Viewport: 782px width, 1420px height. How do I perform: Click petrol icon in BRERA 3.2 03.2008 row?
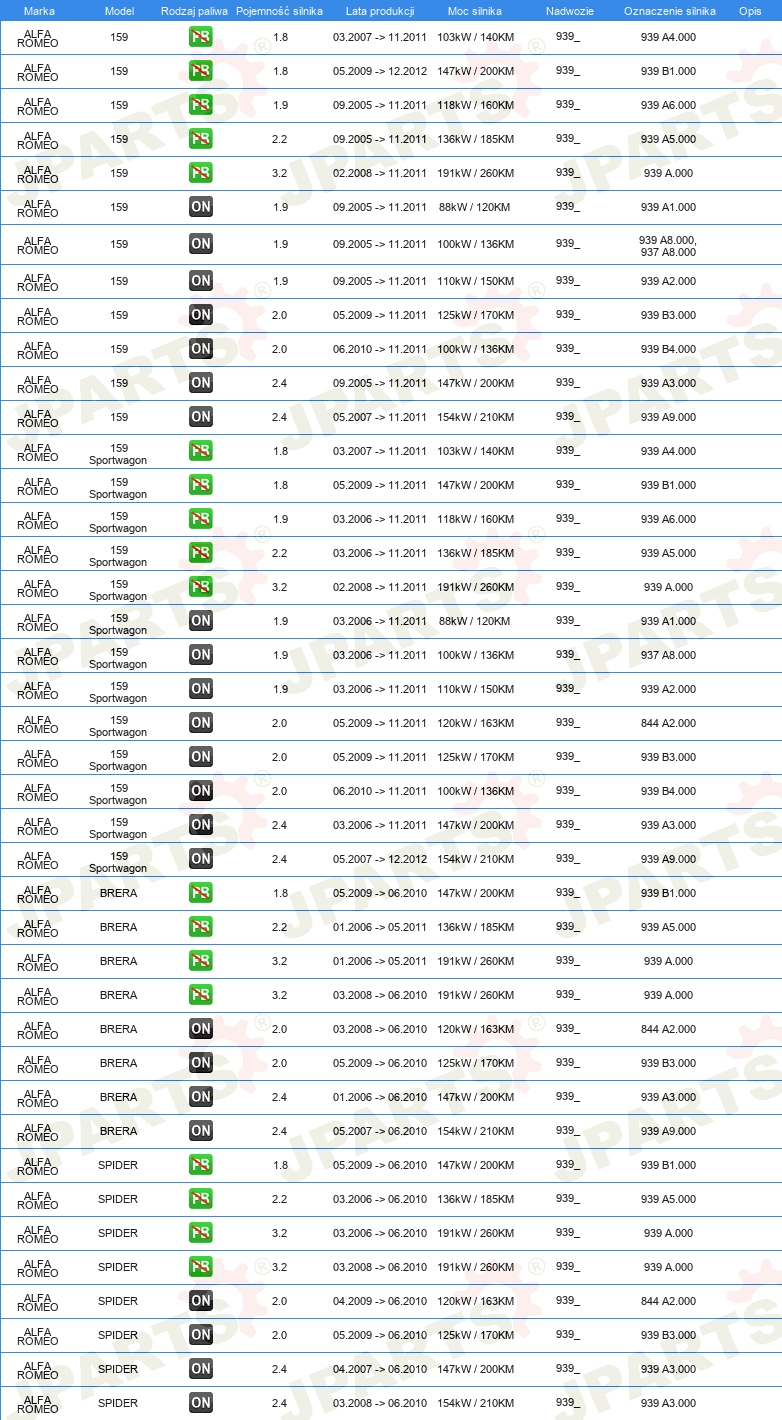(201, 995)
